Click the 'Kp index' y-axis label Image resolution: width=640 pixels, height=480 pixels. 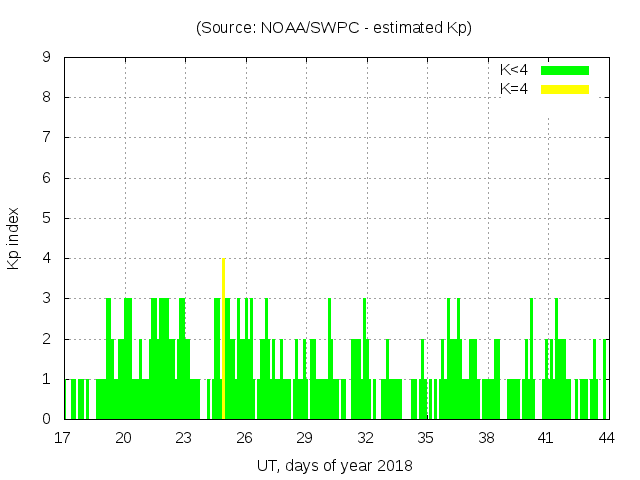point(14,239)
